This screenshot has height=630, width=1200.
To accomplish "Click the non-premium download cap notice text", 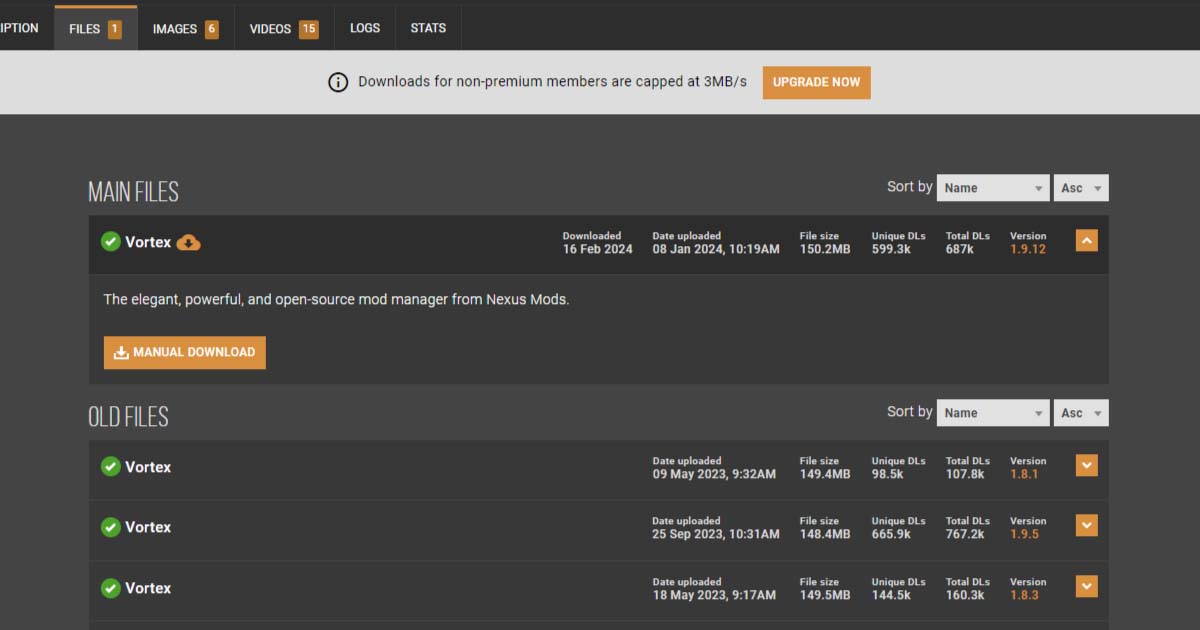I will click(553, 82).
